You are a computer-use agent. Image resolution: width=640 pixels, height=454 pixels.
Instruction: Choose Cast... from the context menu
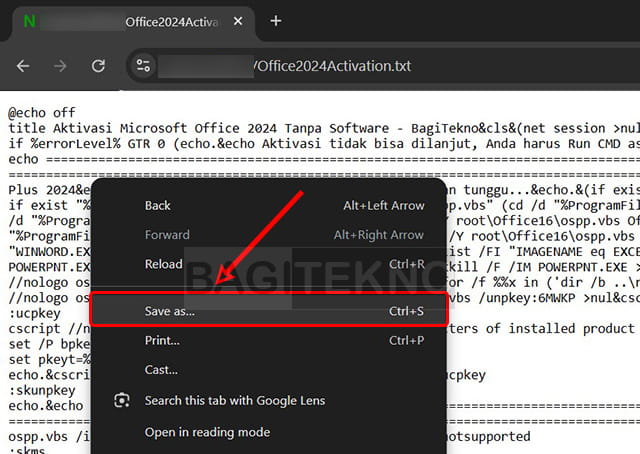pos(161,370)
